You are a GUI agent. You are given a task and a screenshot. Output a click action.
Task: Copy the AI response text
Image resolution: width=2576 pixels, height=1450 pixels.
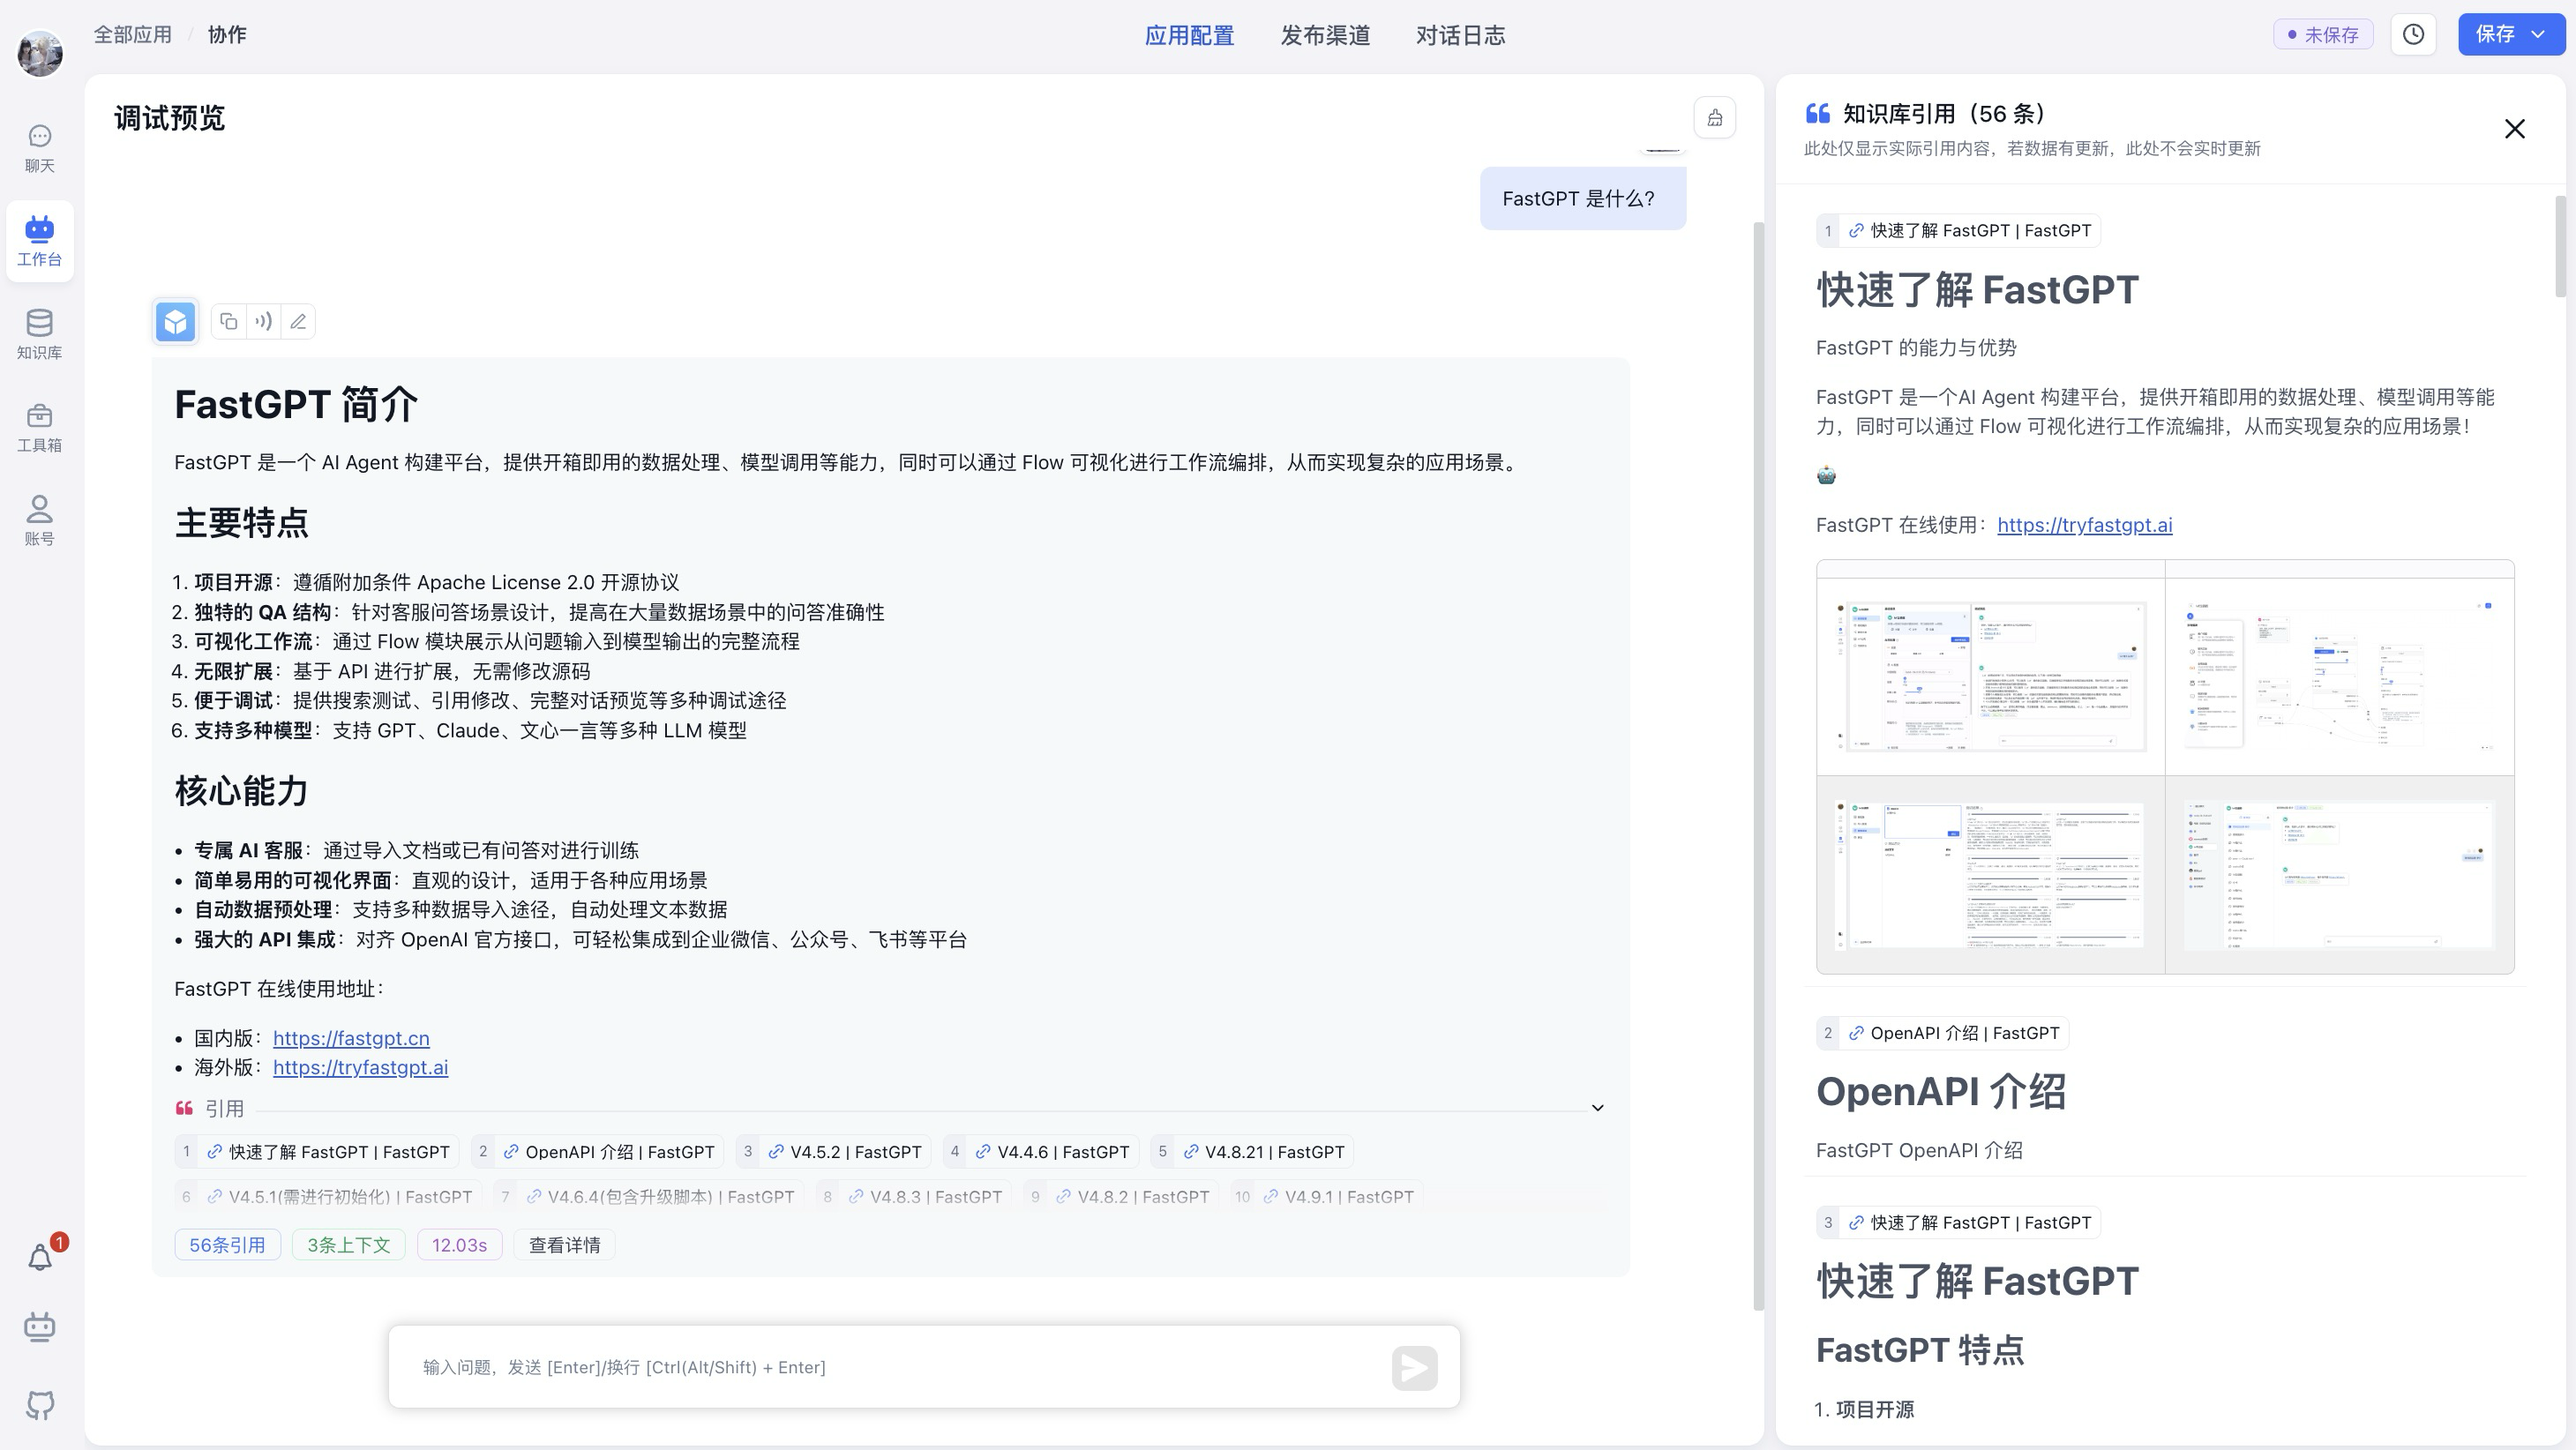point(228,321)
